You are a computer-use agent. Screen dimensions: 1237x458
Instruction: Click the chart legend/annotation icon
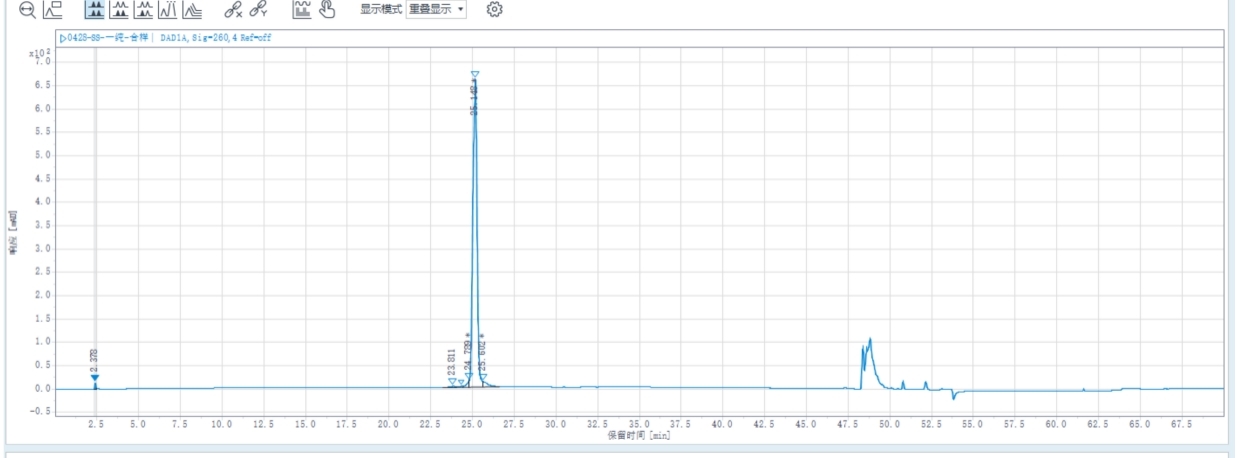(x=53, y=10)
